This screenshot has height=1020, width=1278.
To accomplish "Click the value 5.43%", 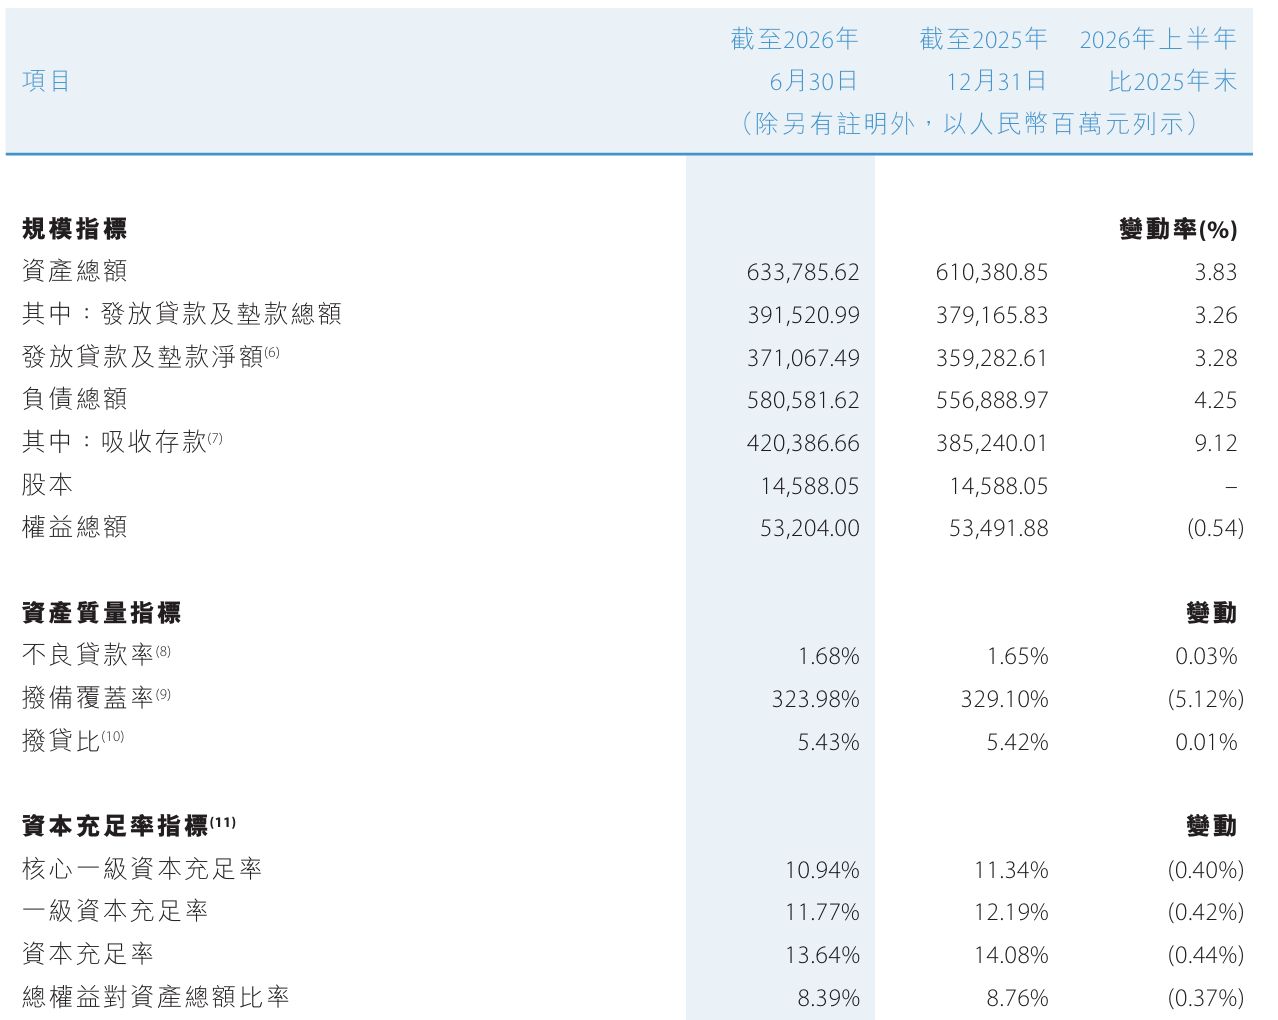I will coord(828,742).
